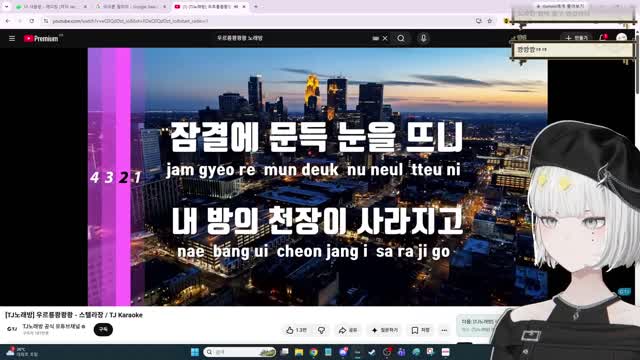Screen dimensions: 640x360
Task: Open the notifications bell
Action: (x=603, y=38)
